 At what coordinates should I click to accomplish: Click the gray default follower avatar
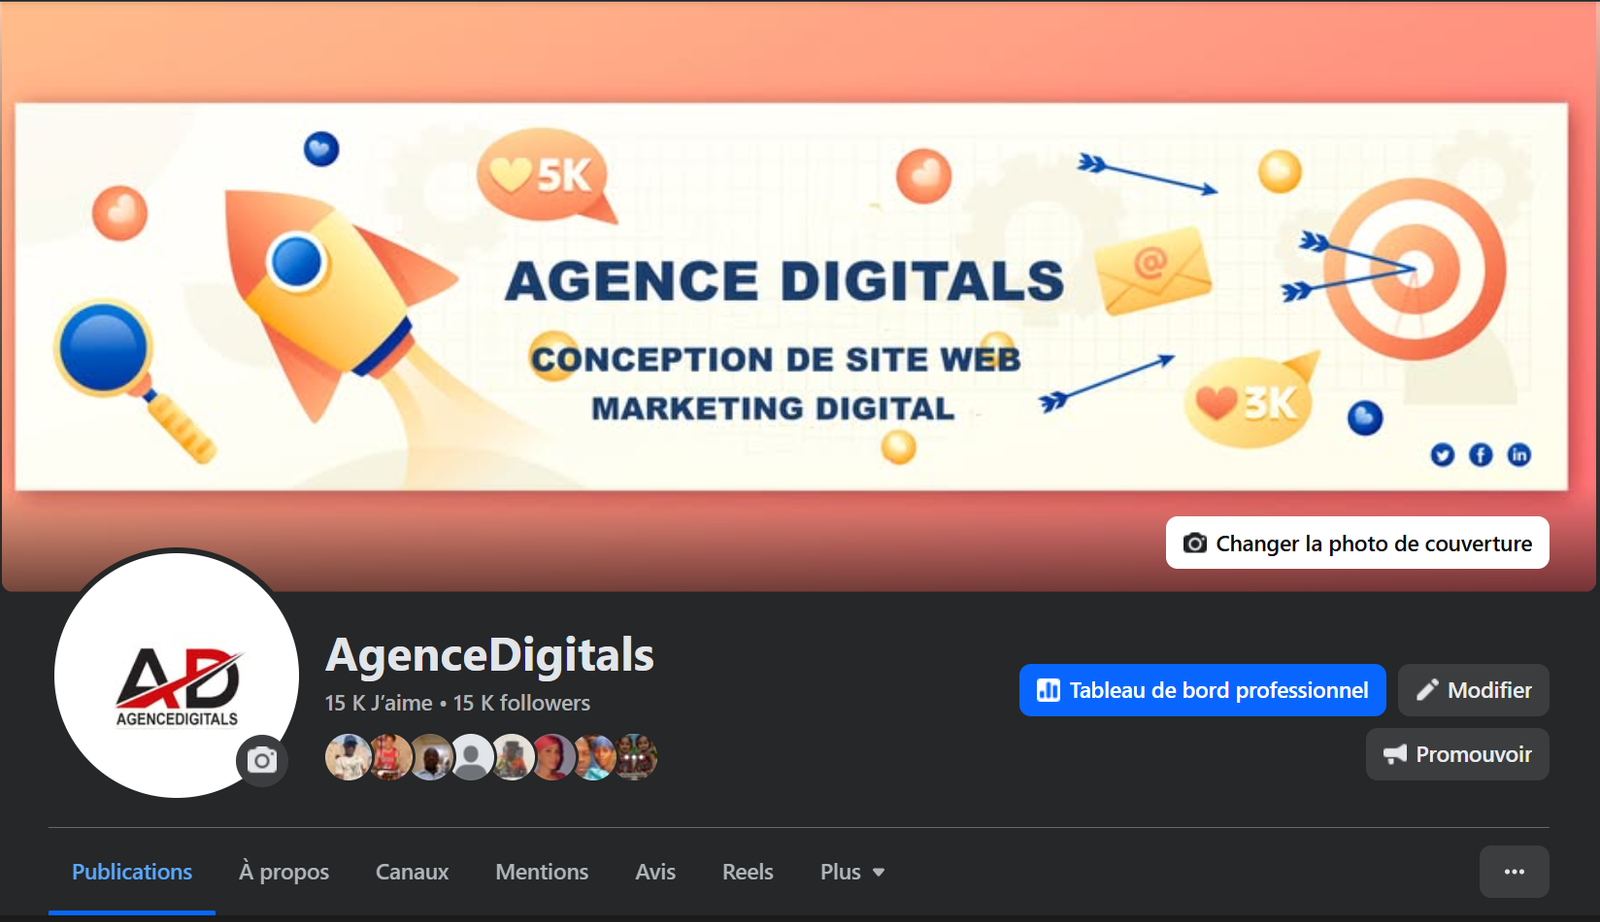[471, 757]
